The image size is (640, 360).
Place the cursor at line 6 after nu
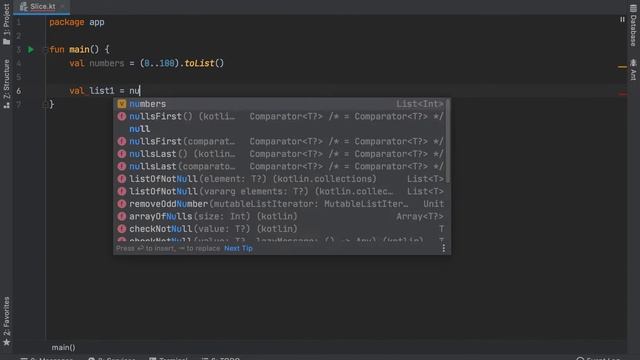140,91
